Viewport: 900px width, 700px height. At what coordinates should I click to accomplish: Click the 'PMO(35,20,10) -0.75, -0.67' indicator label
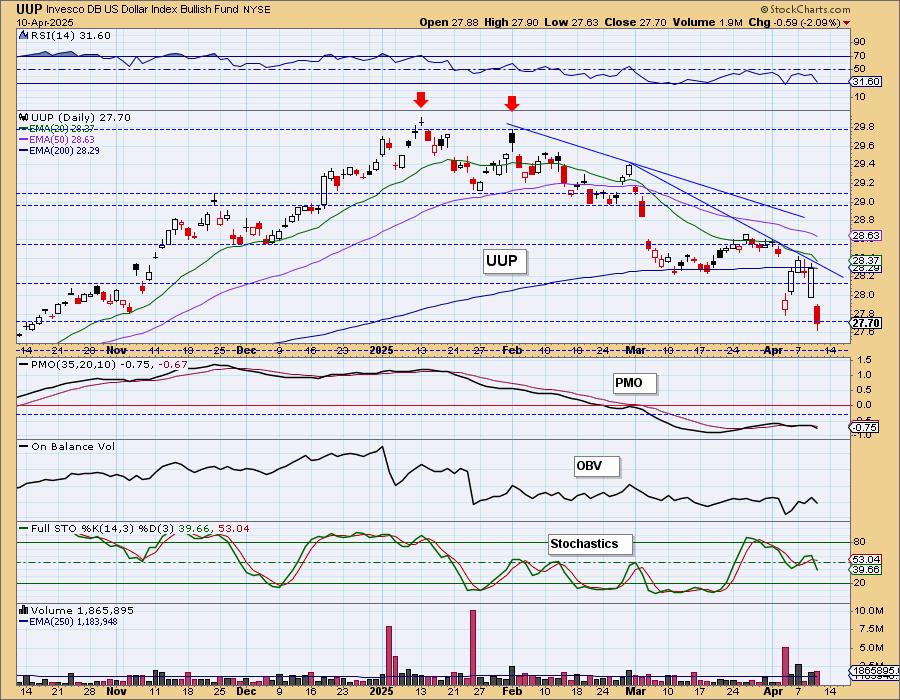pos(110,364)
